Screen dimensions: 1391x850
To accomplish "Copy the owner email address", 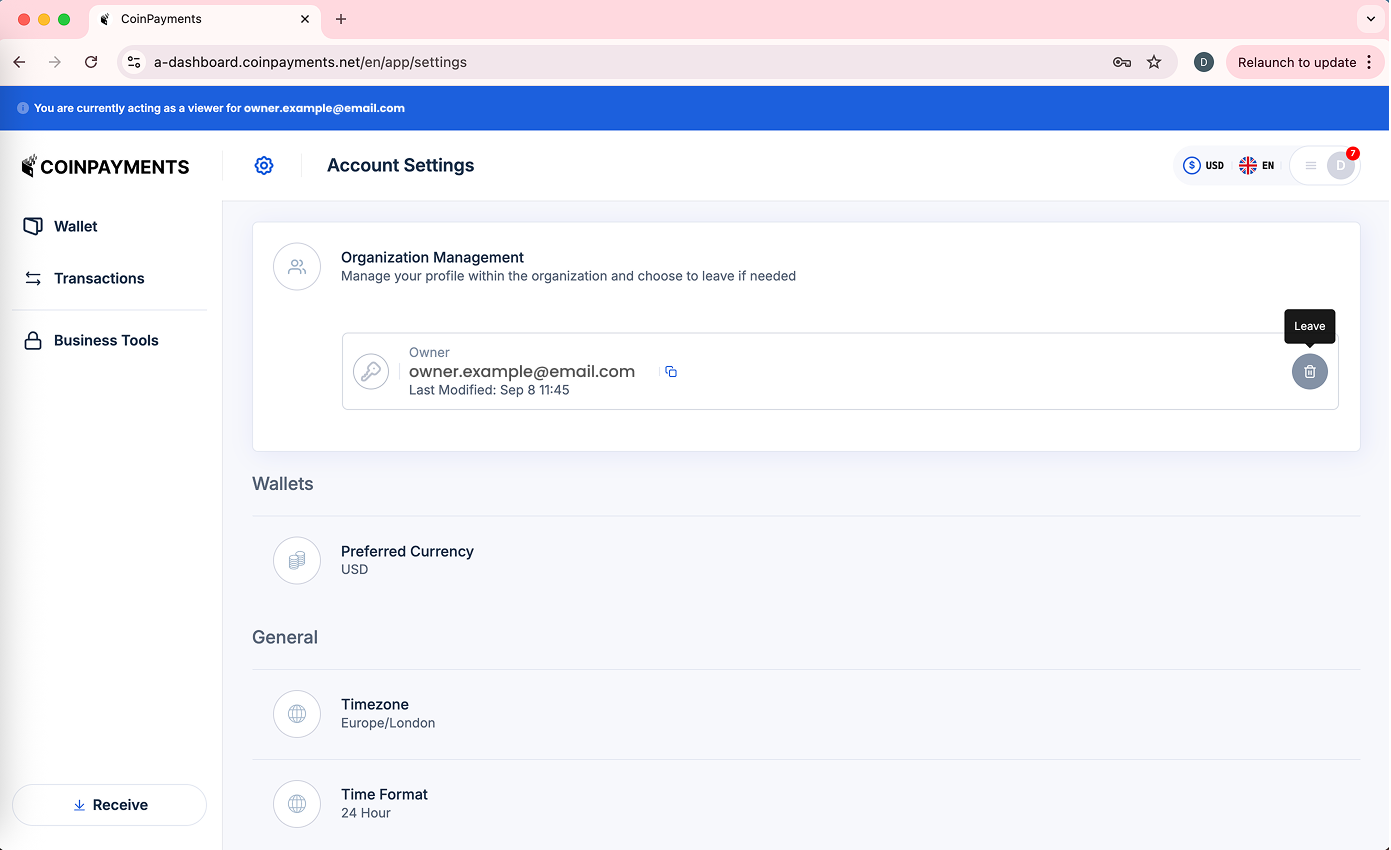I will (x=671, y=372).
